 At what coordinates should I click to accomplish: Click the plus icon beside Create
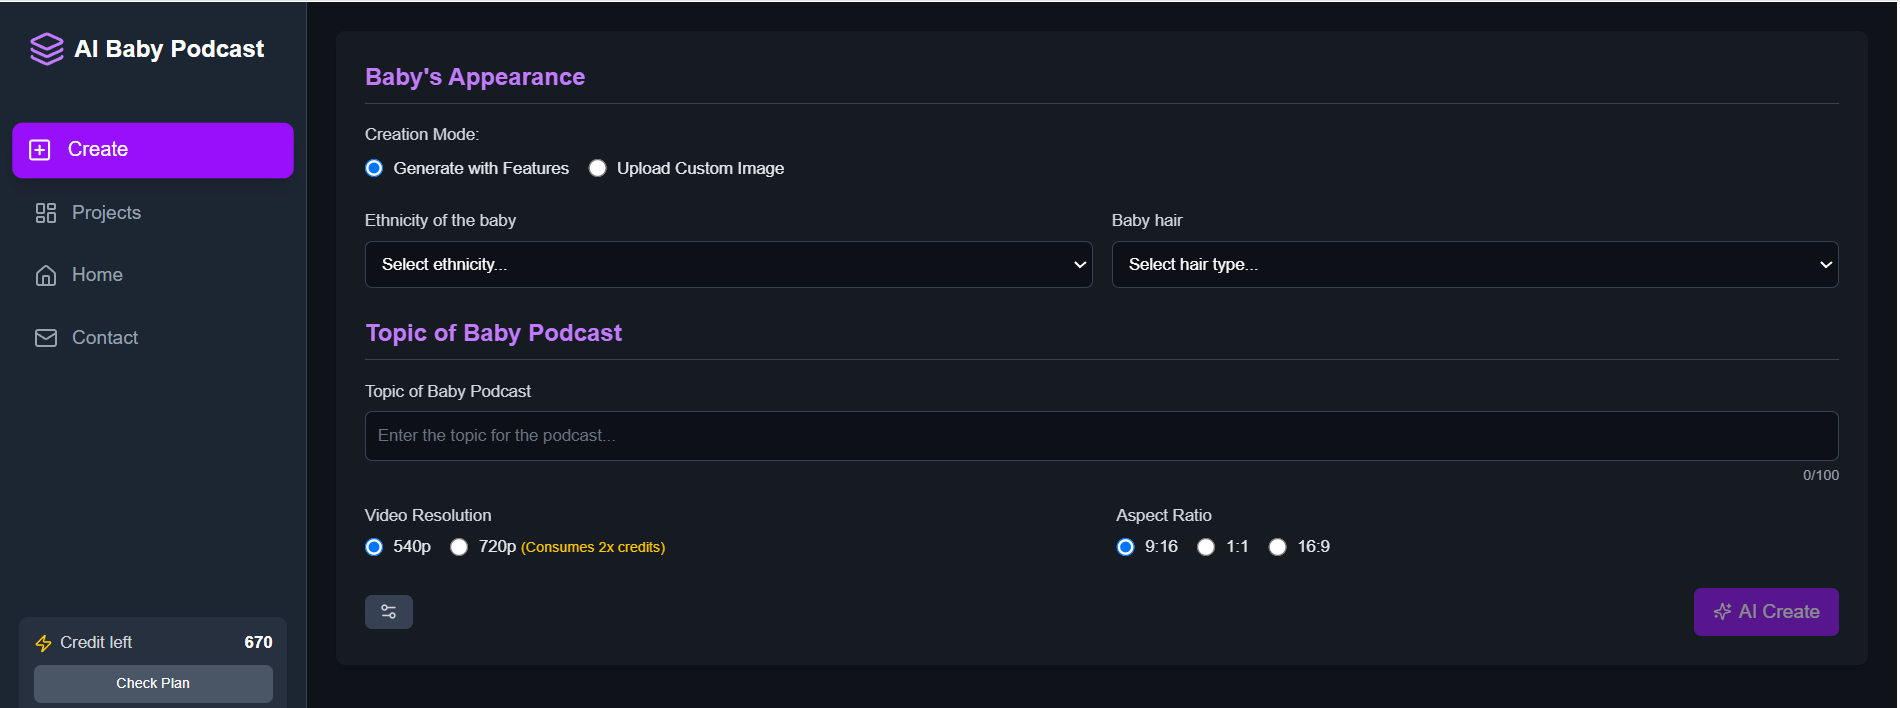point(40,150)
